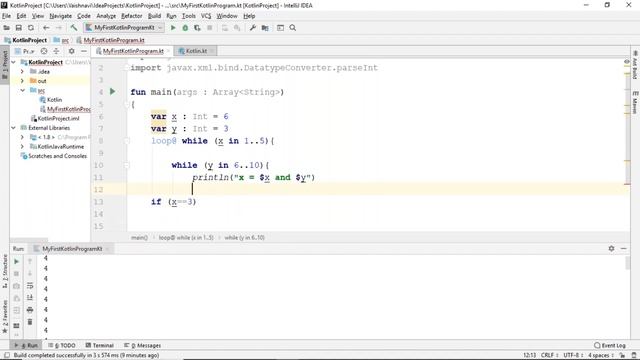Build project with the hammer icon
This screenshot has width=640, height=360.
tap(74, 28)
